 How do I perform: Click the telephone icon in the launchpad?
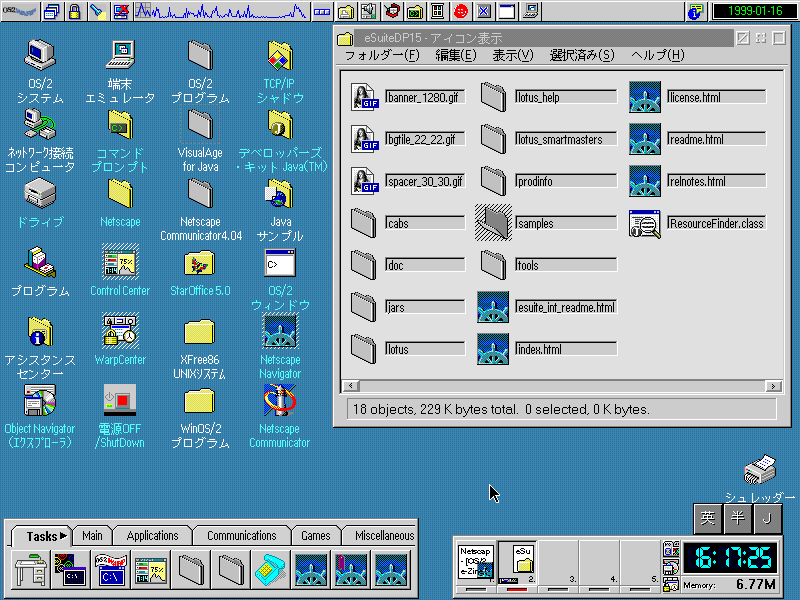click(x=270, y=569)
